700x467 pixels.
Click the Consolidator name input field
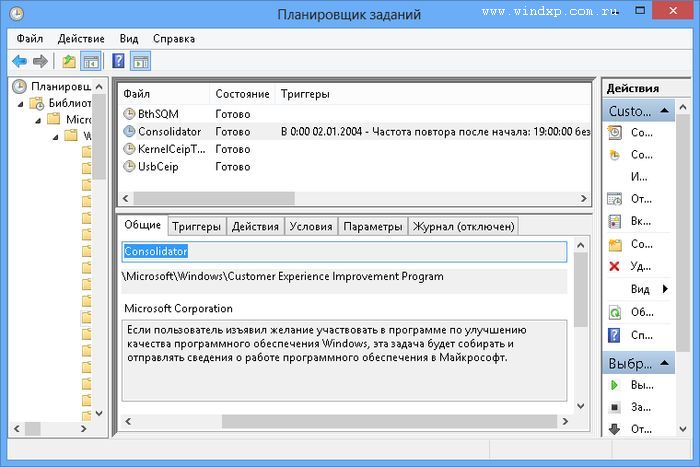(344, 252)
